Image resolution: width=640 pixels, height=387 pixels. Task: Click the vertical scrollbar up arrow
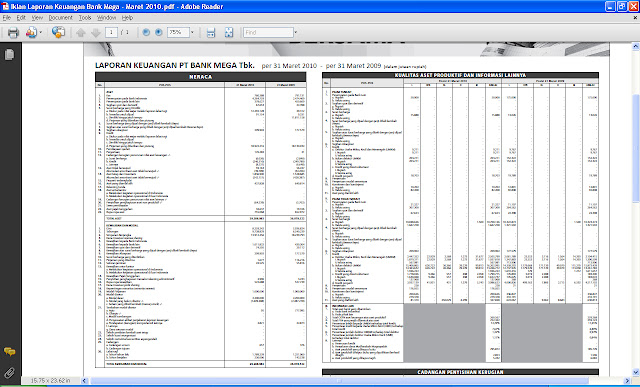636,46
